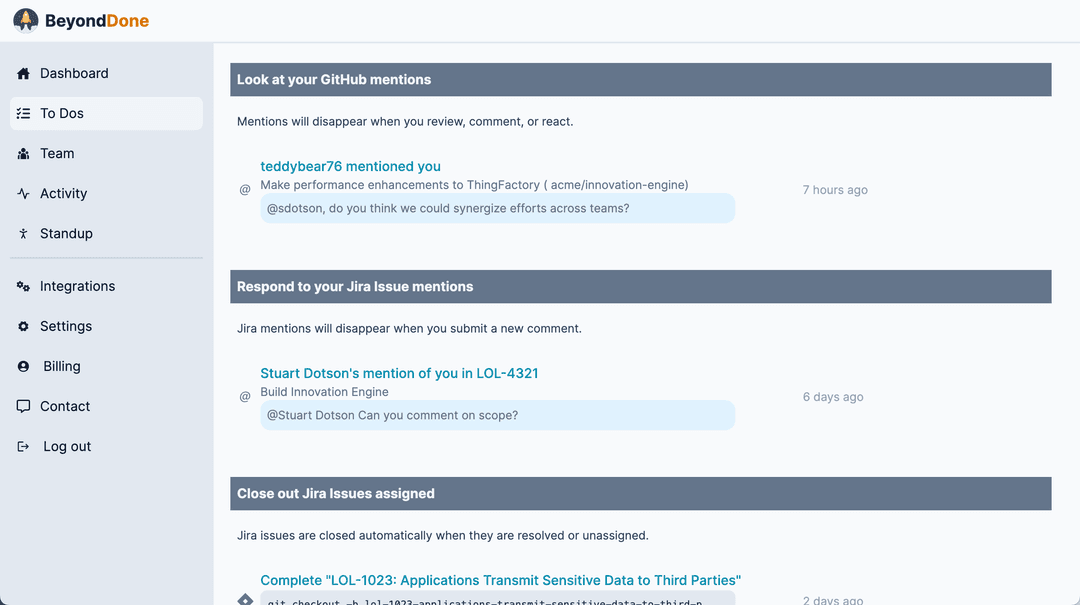This screenshot has height=605, width=1080.
Task: Click the Dashboard home icon
Action: pyautogui.click(x=23, y=74)
